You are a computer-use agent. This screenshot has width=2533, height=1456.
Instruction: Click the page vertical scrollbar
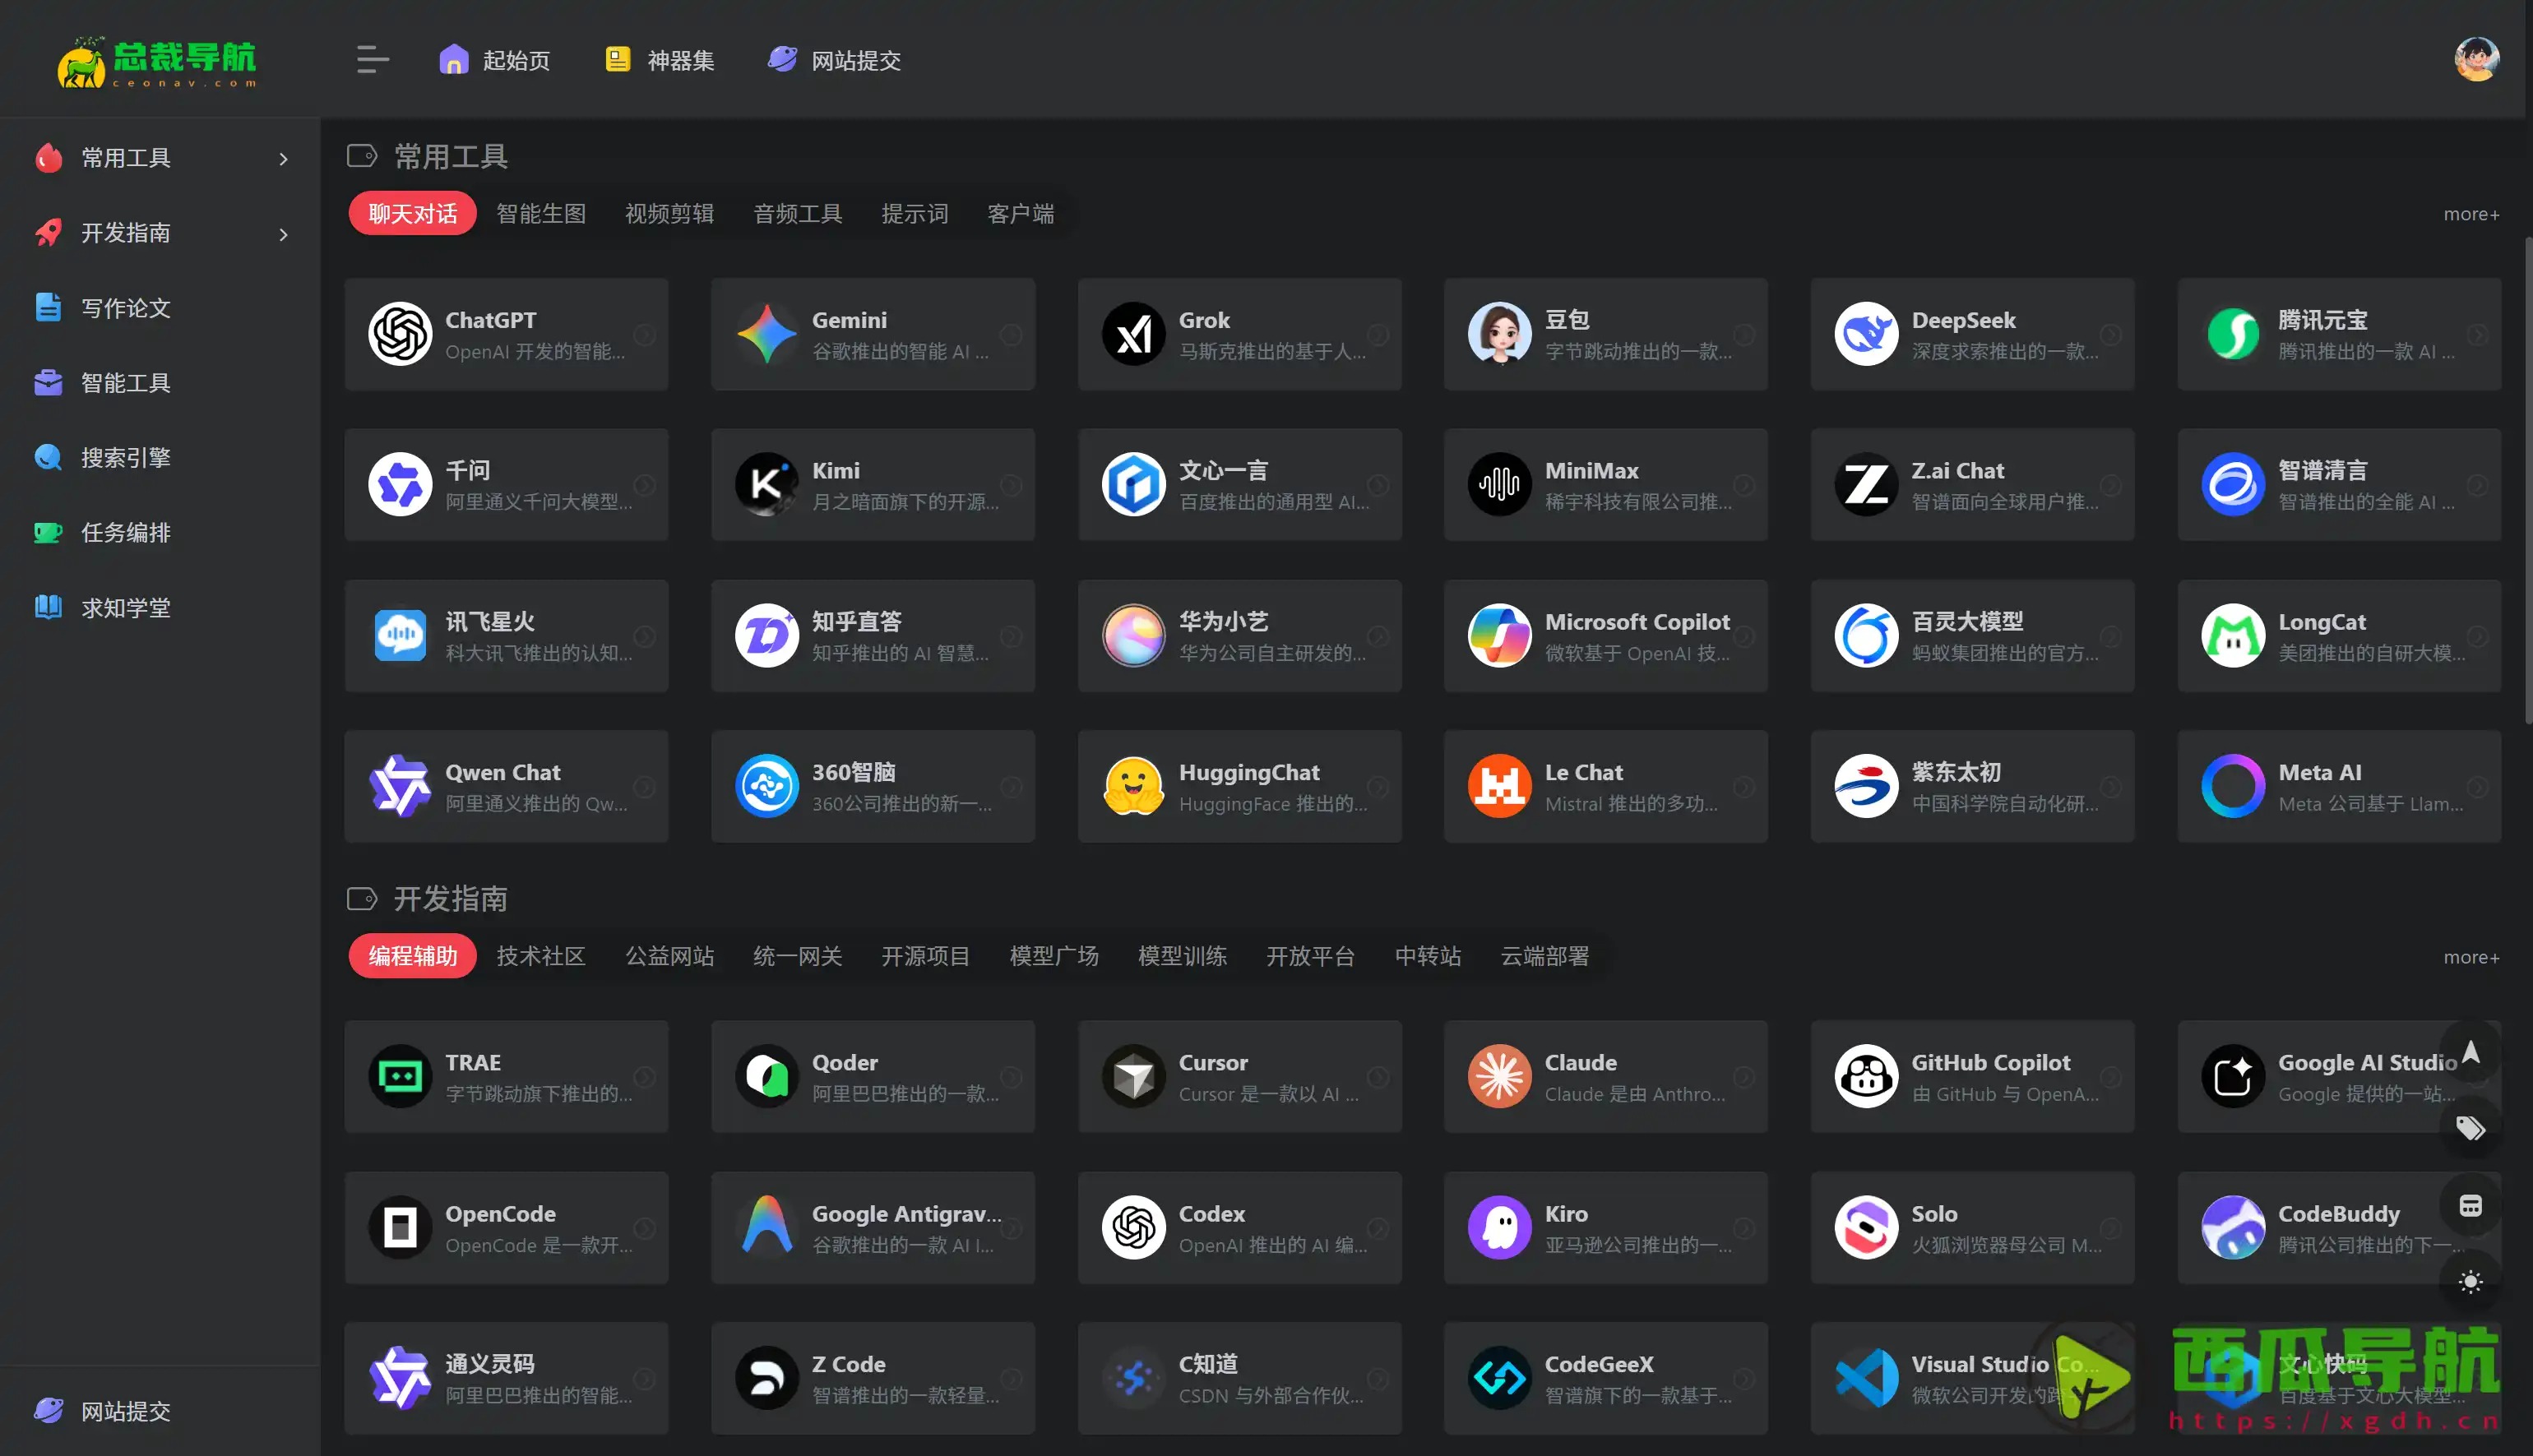click(x=2527, y=480)
